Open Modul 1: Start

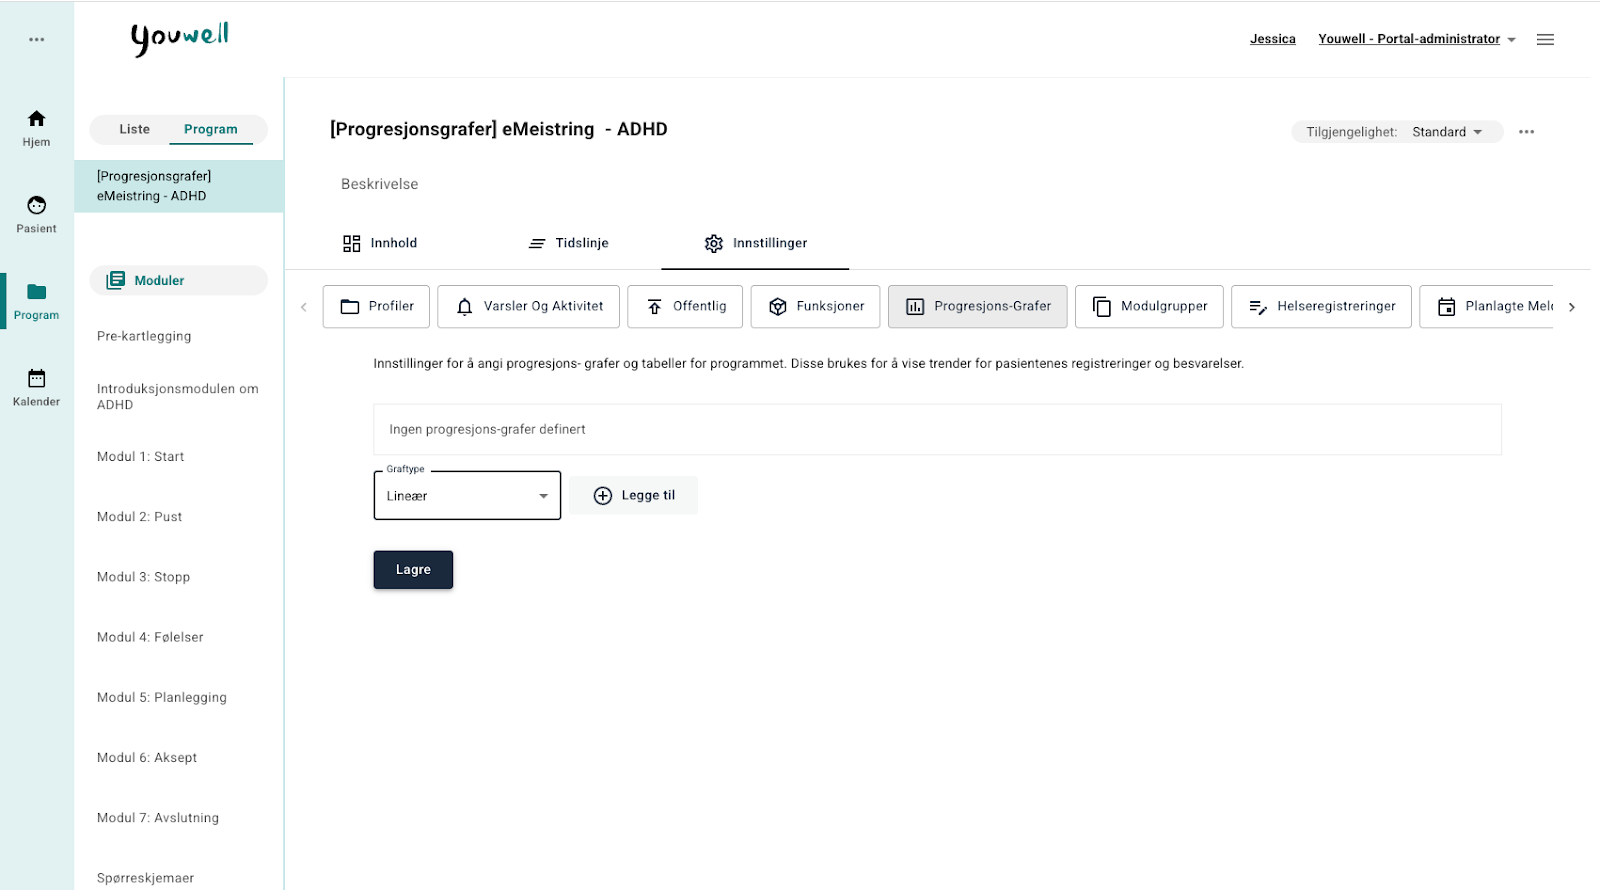140,457
